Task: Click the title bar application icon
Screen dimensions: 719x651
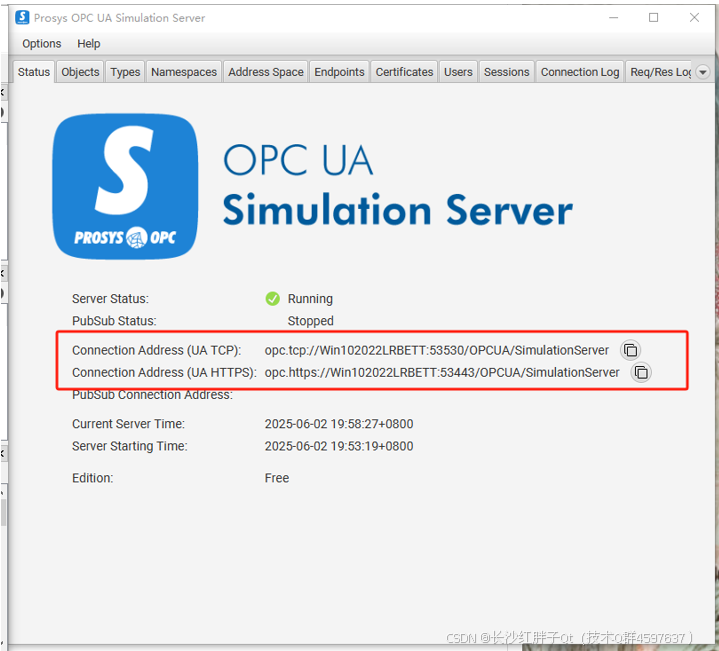Action: point(22,17)
